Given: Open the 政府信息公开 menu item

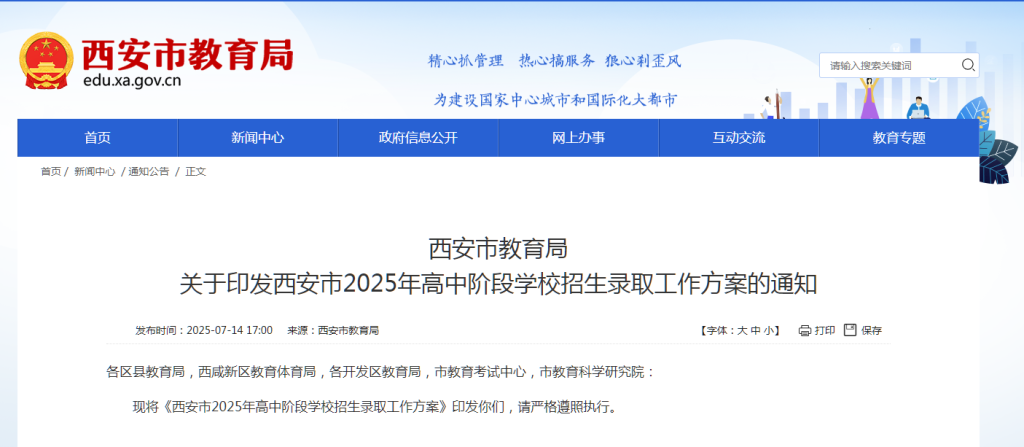Looking at the screenshot, I should (x=417, y=138).
